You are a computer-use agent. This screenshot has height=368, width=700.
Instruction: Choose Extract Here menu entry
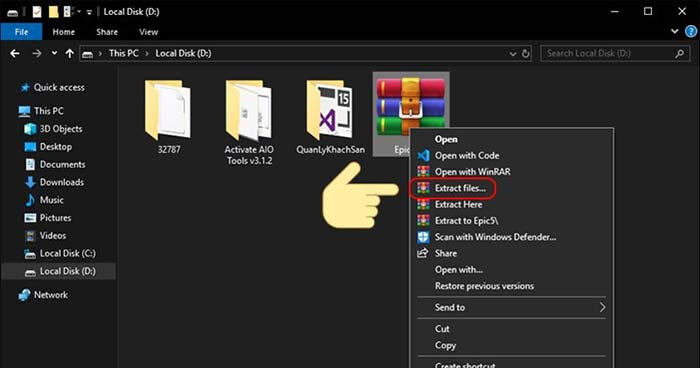point(458,205)
